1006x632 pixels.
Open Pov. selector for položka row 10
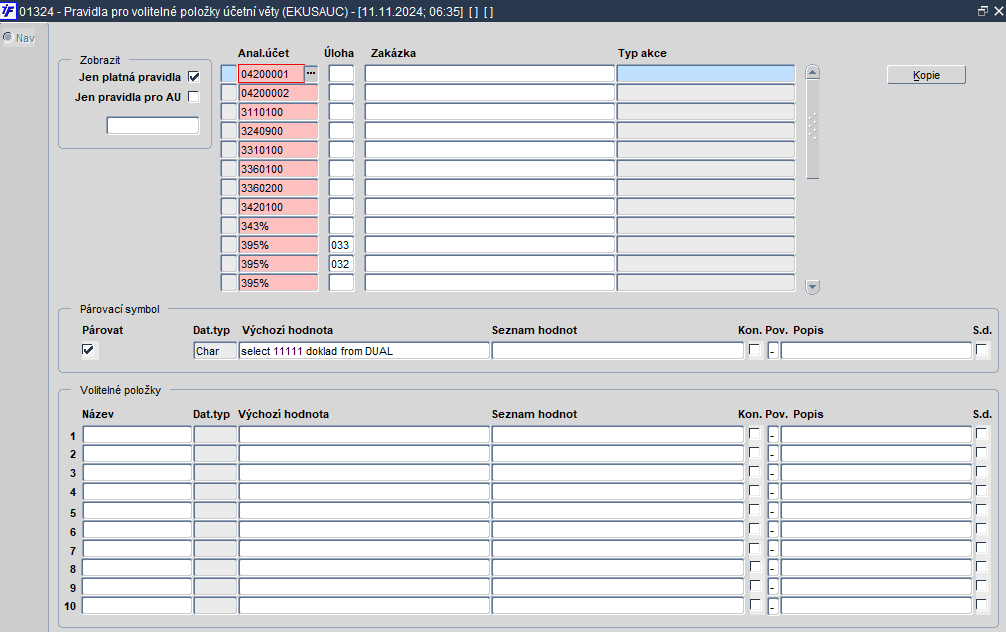[x=772, y=606]
